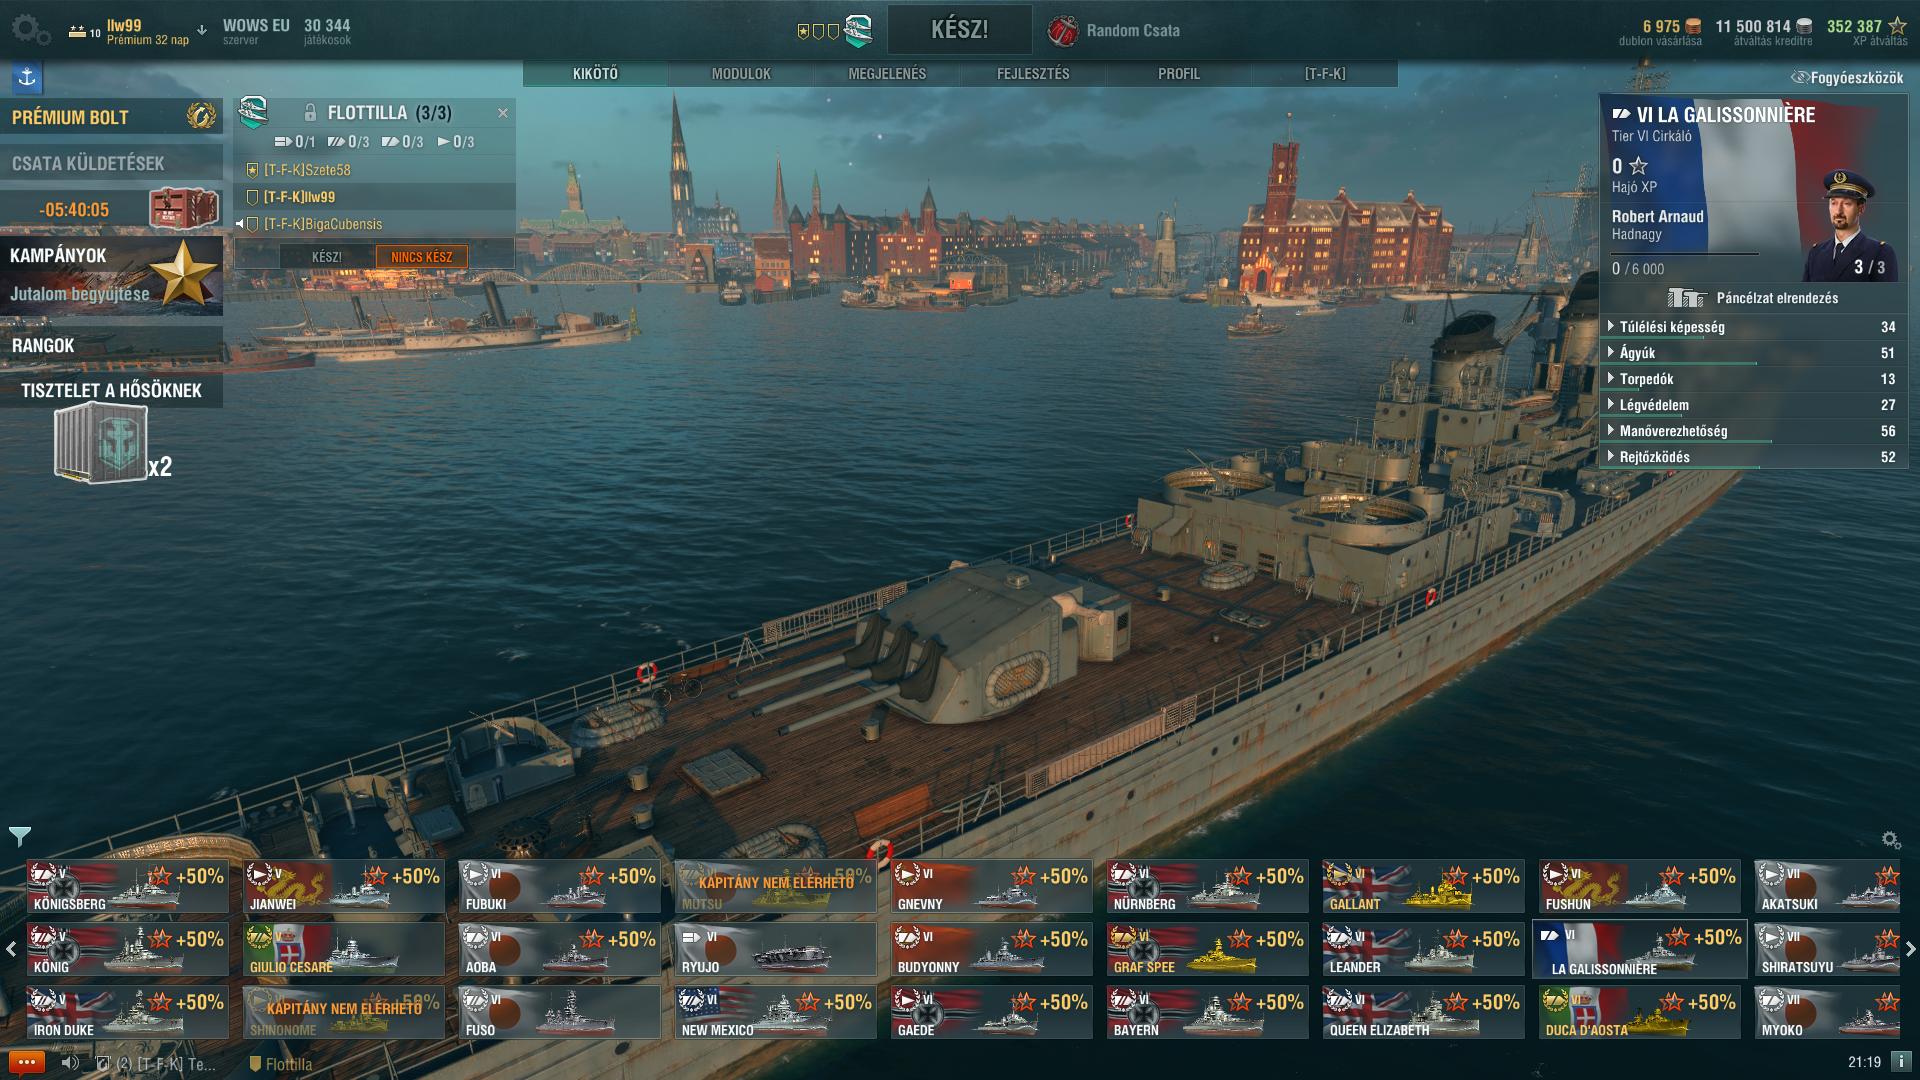Set division status to KÉSZ!
This screenshot has height=1080, width=1920.
click(327, 257)
